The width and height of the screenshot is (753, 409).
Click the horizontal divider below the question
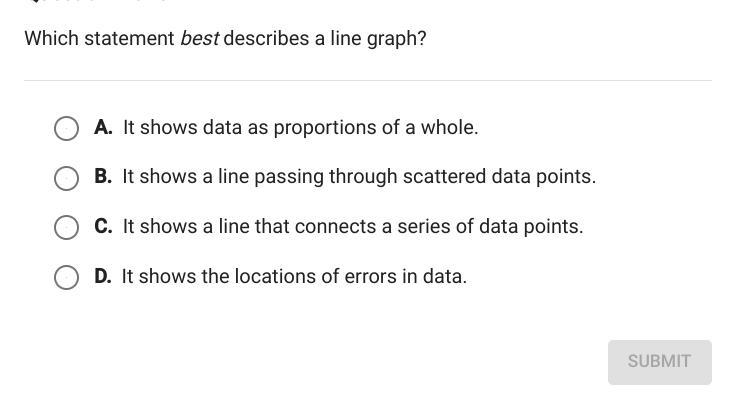[x=368, y=81]
